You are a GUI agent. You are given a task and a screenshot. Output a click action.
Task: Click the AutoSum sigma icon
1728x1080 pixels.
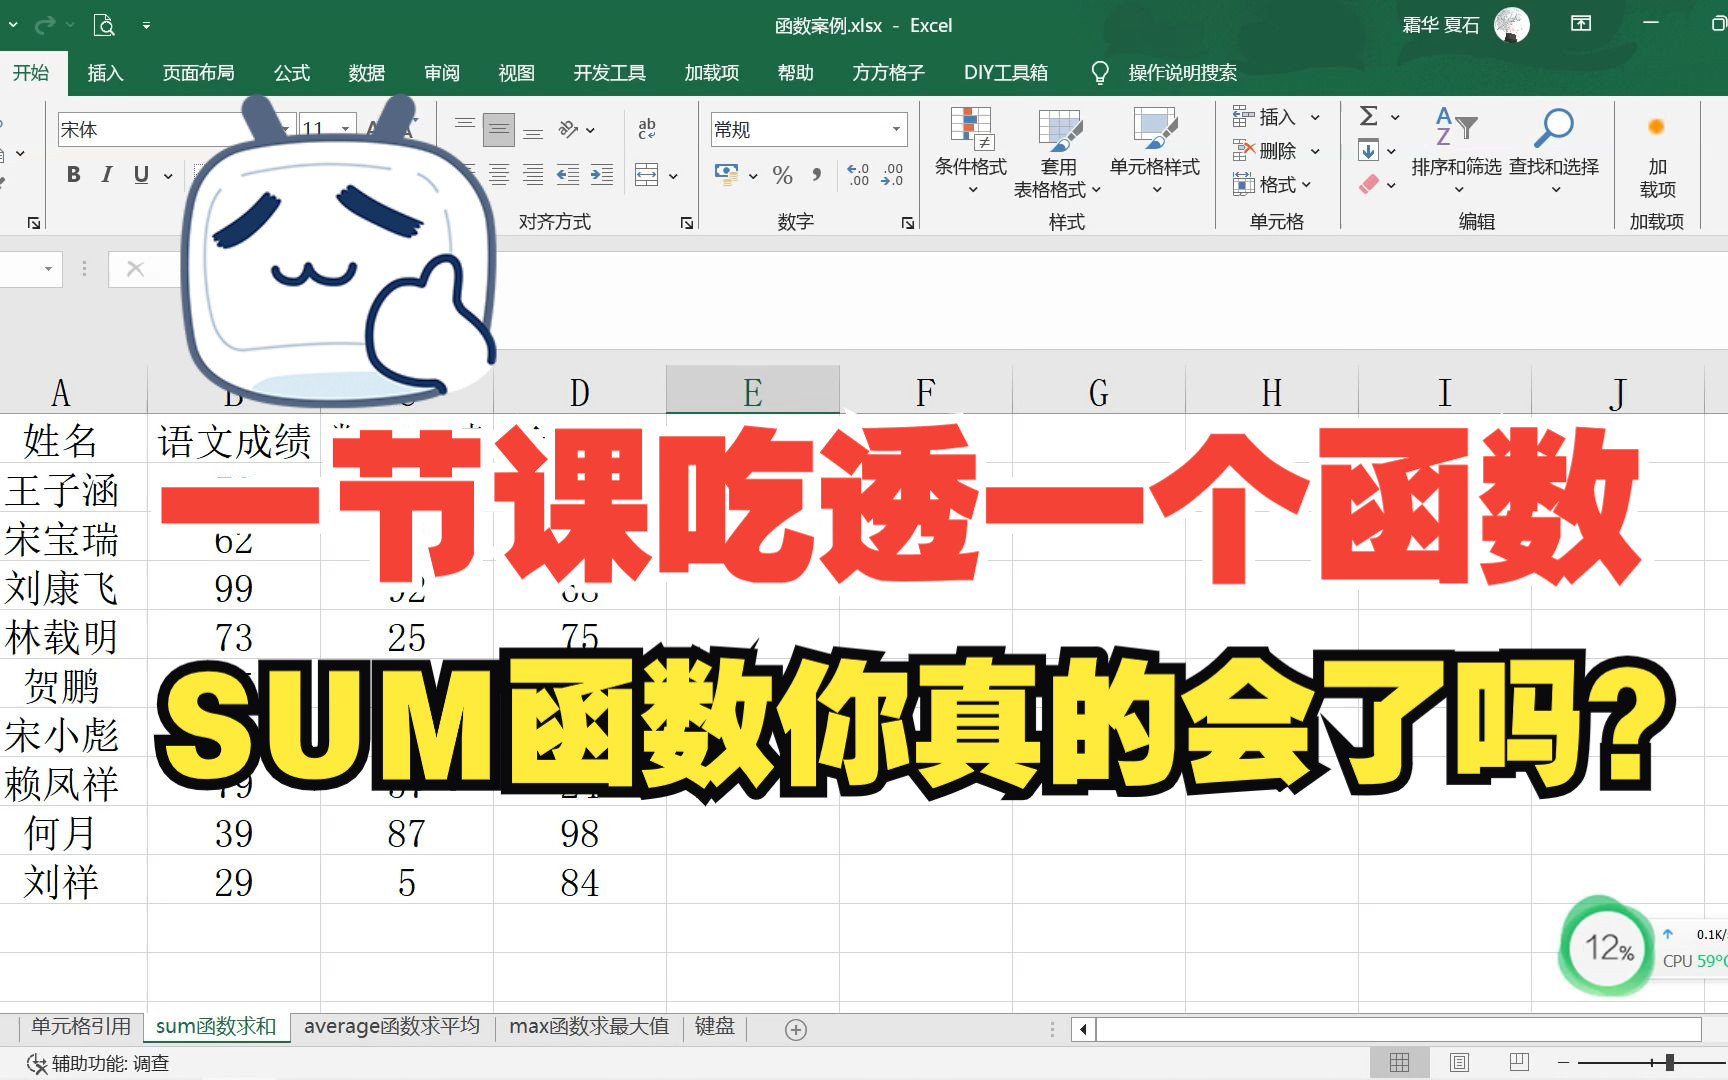click(x=1369, y=116)
